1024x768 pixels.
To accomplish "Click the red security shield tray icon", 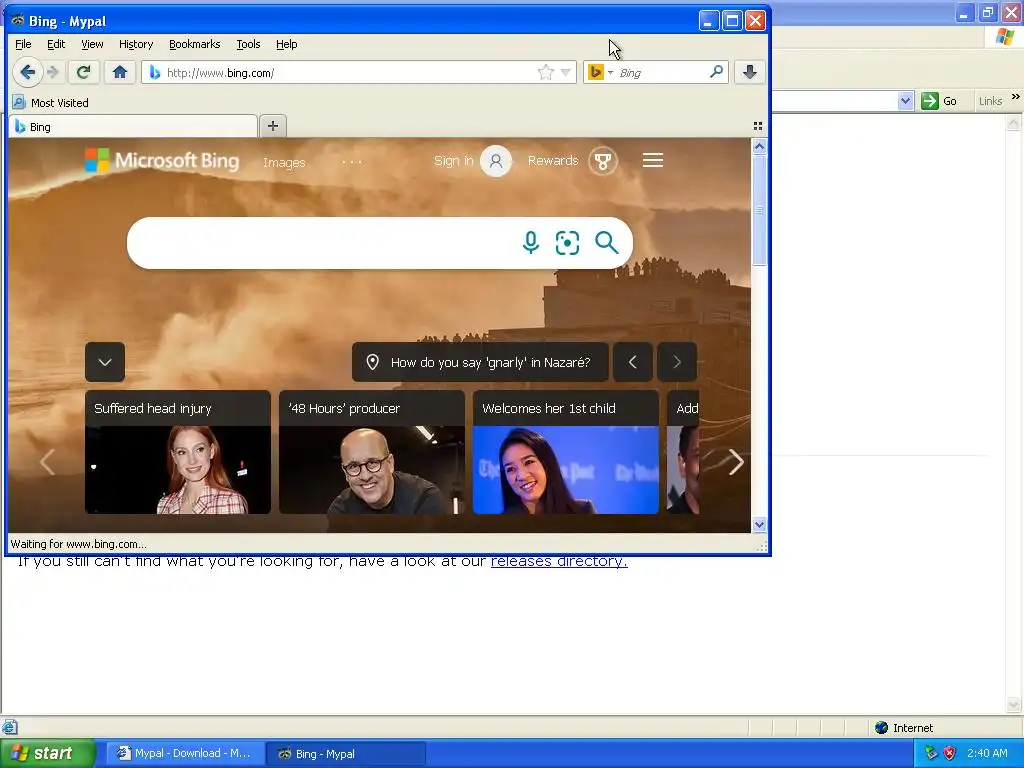I will [950, 753].
